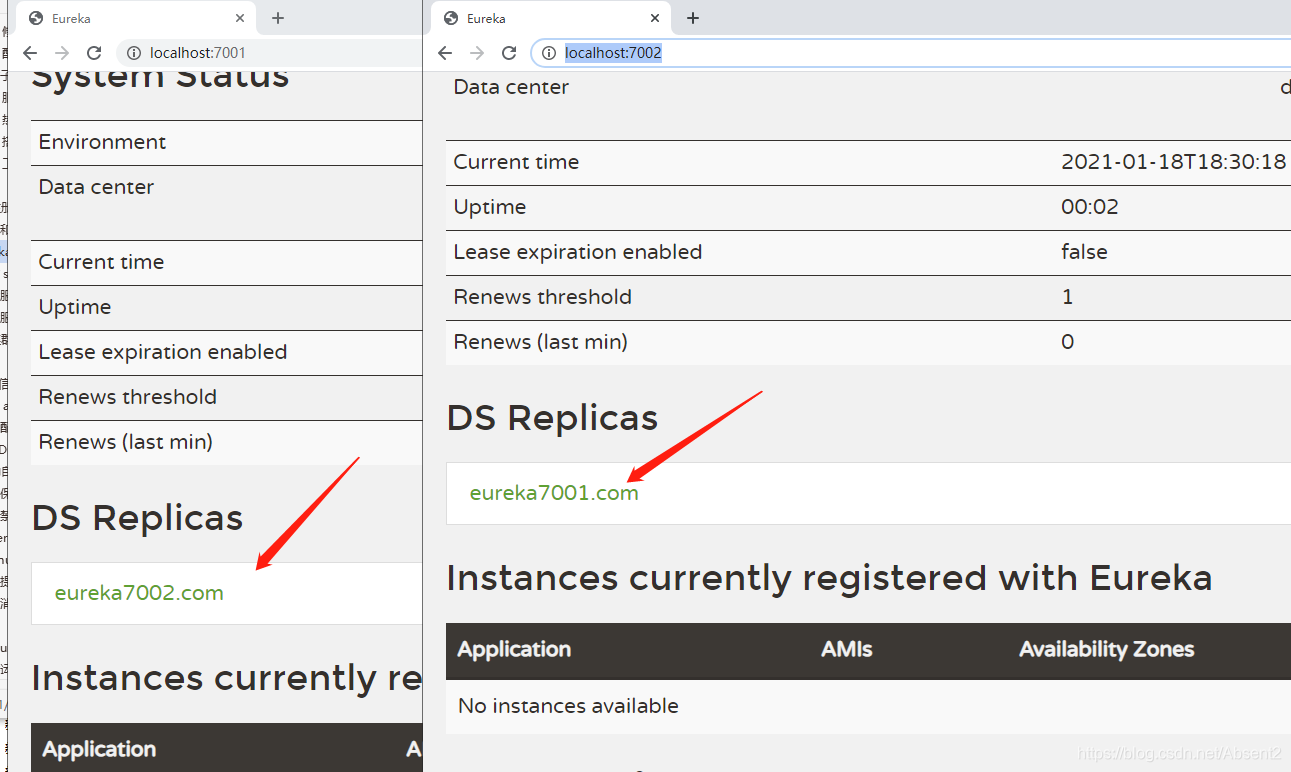Select the Eureka tab in the localhost:7002 window
Viewport: 1291px width, 772px height.
point(551,18)
